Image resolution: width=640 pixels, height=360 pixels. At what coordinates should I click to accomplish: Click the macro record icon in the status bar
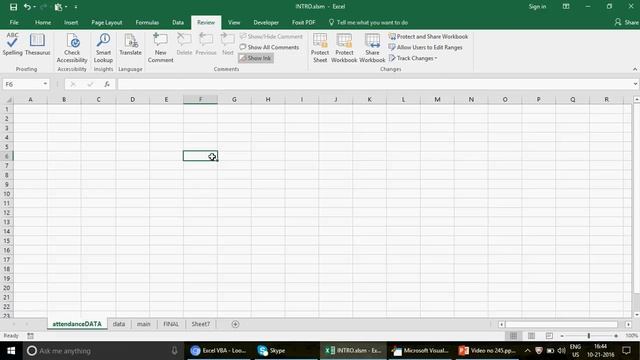click(30, 336)
